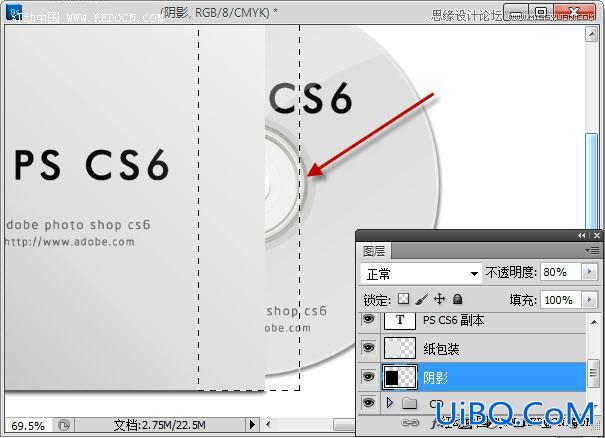Click the 填充 fill value field 100%
Image resolution: width=605 pixels, height=438 pixels.
pos(561,300)
